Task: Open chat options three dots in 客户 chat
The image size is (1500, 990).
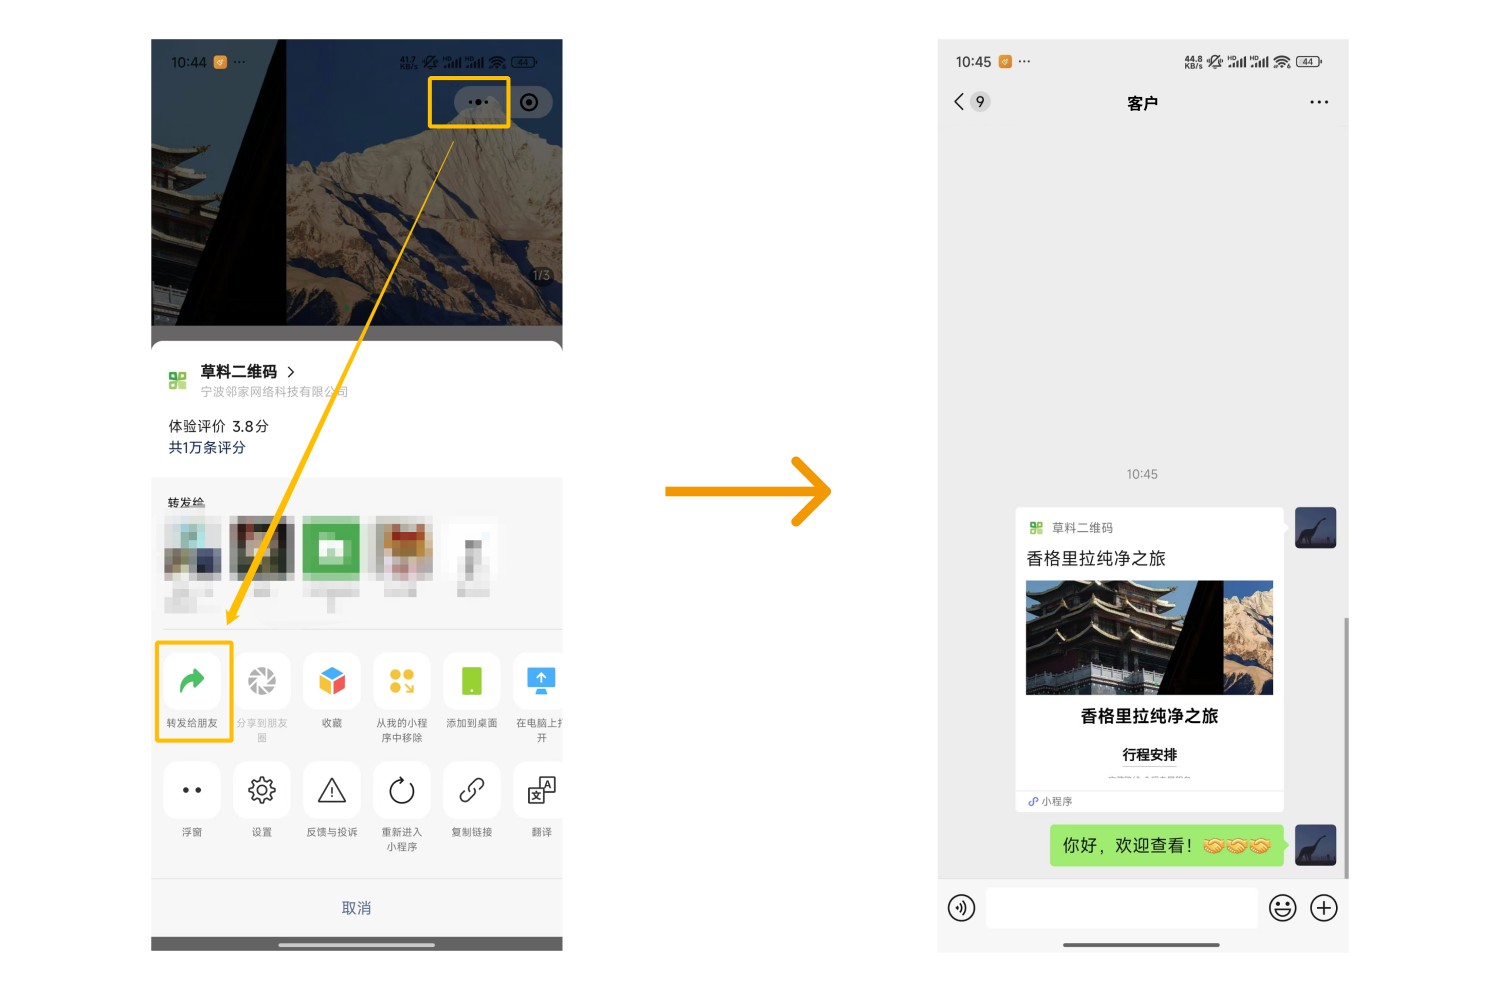Action: point(1319,102)
